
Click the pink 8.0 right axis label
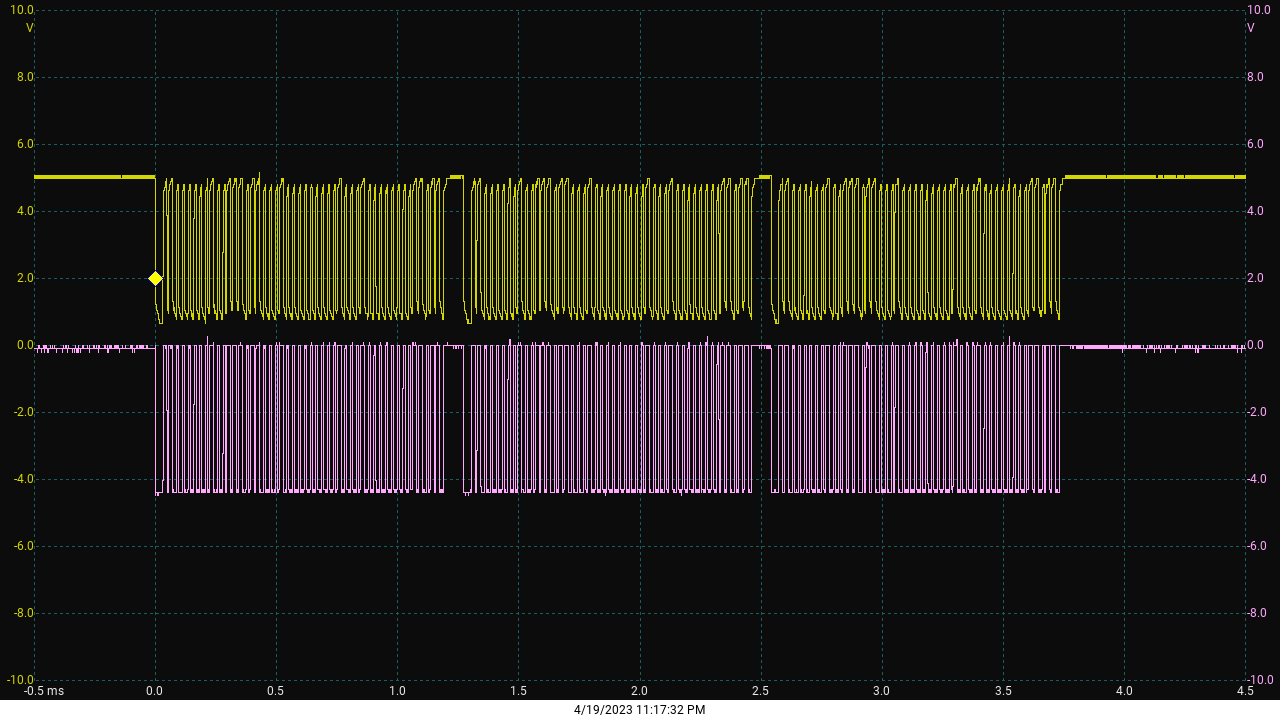(x=1256, y=77)
